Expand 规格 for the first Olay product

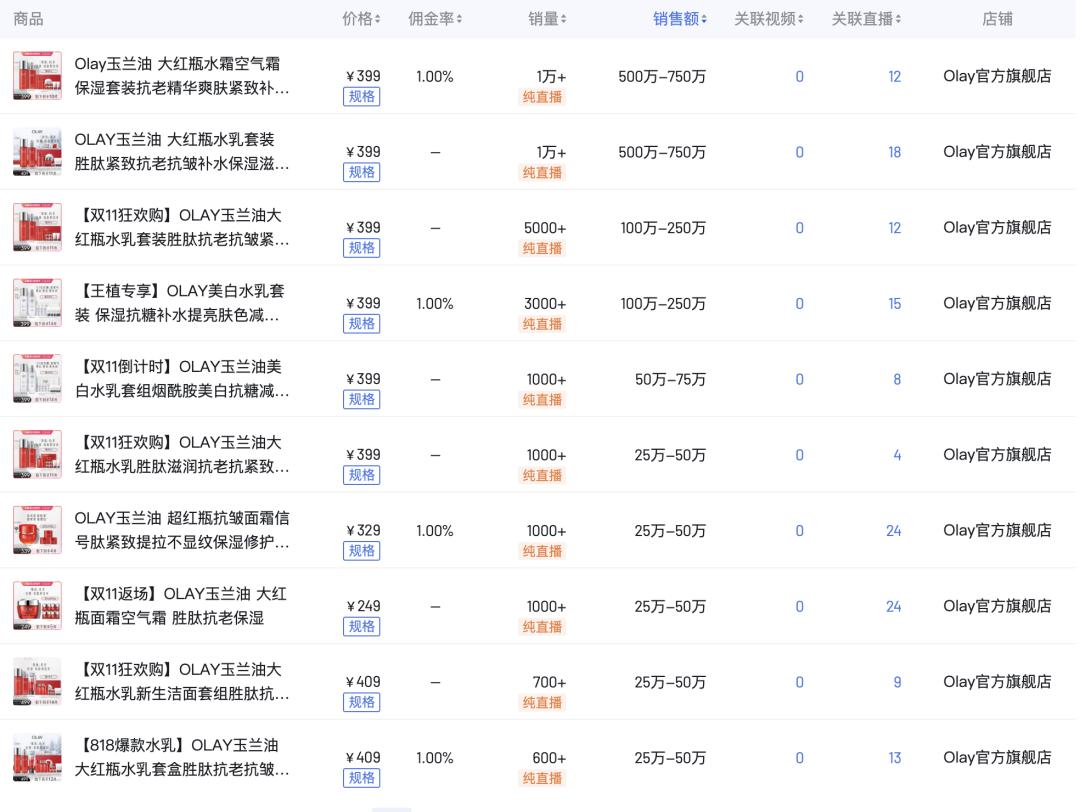[x=361, y=96]
